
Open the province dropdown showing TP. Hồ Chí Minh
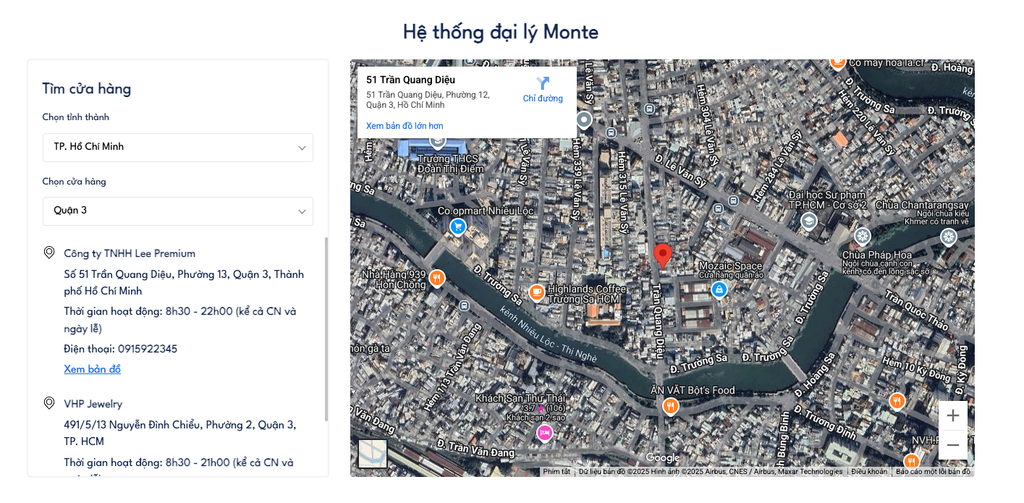click(178, 147)
